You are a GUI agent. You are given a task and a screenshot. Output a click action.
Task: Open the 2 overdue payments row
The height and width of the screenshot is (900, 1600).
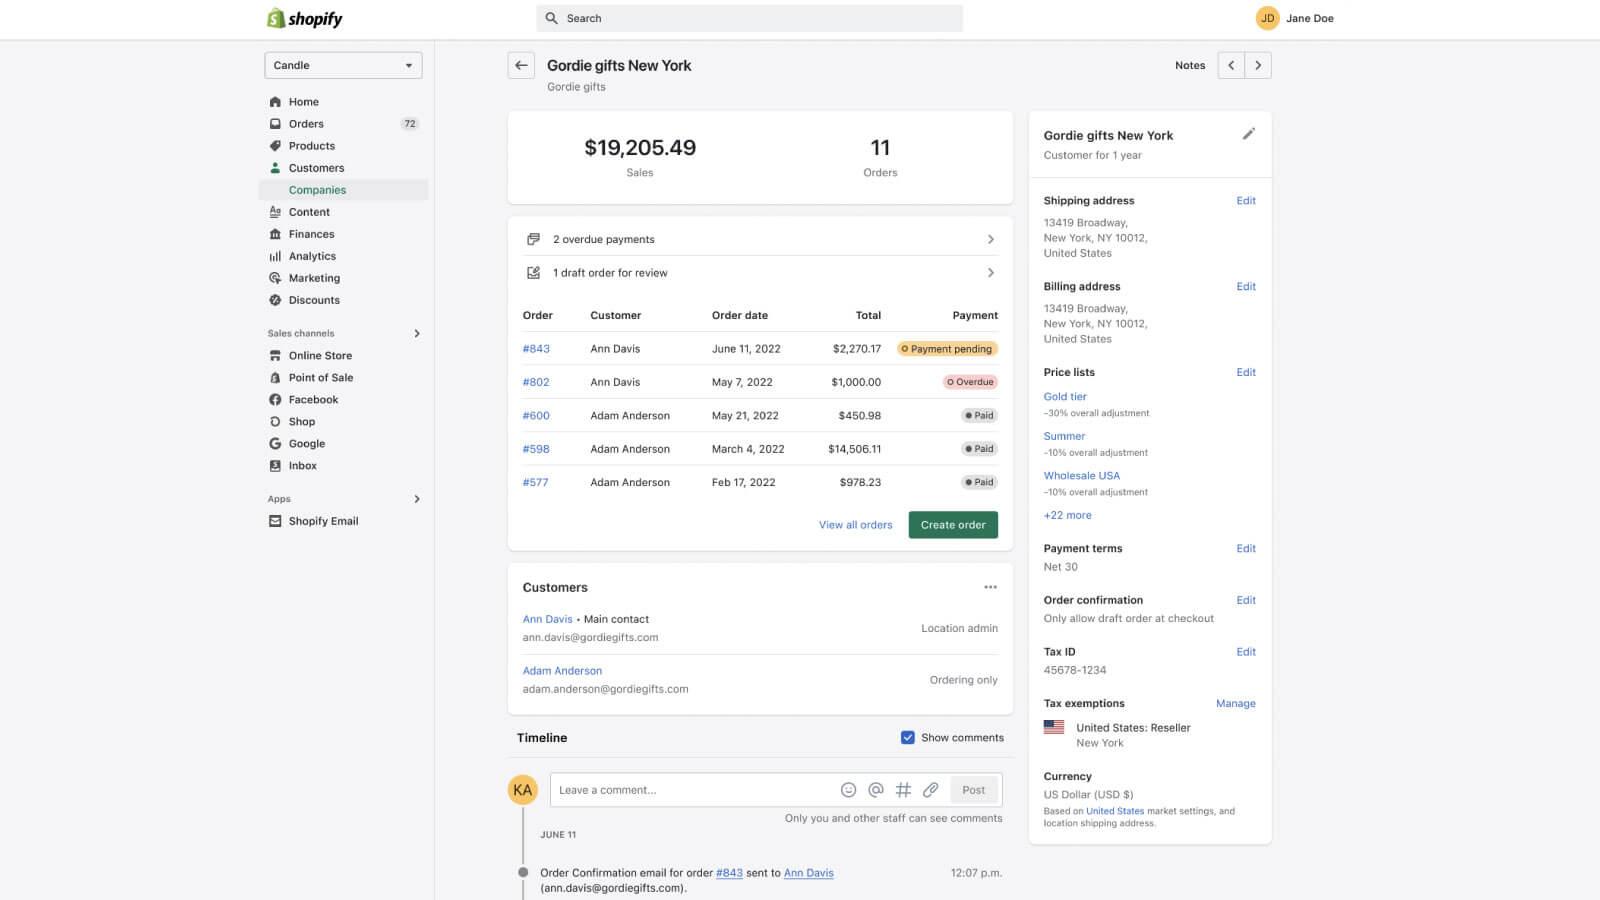point(760,239)
